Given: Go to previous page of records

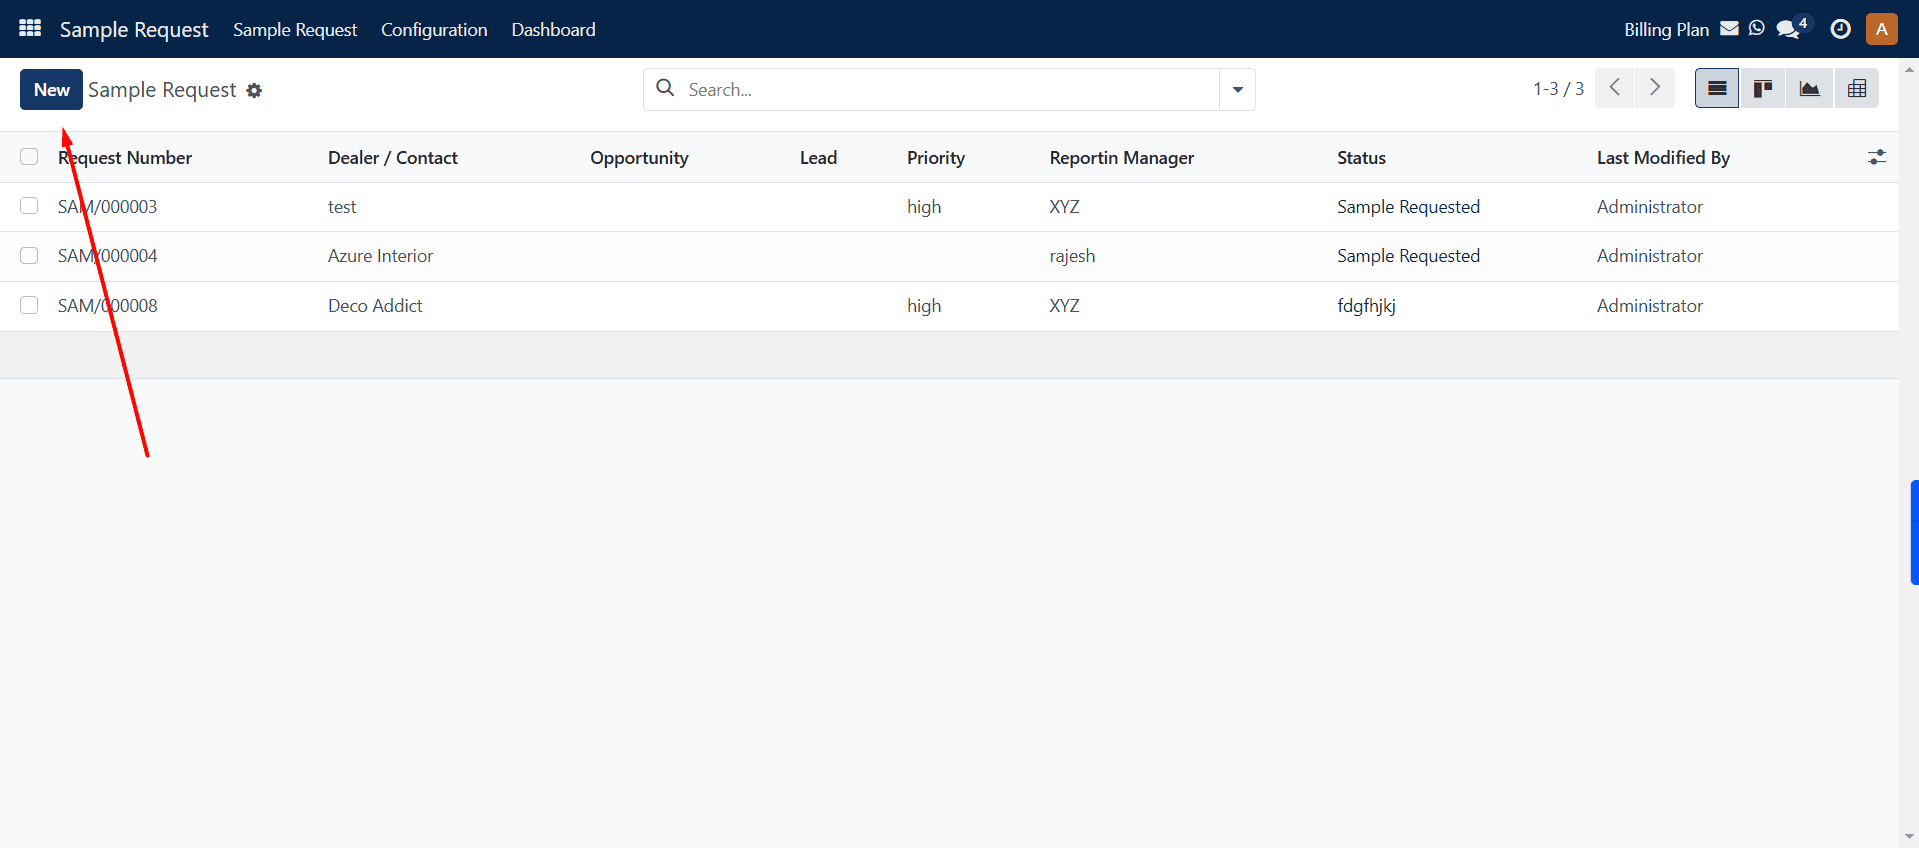Looking at the screenshot, I should (1615, 88).
